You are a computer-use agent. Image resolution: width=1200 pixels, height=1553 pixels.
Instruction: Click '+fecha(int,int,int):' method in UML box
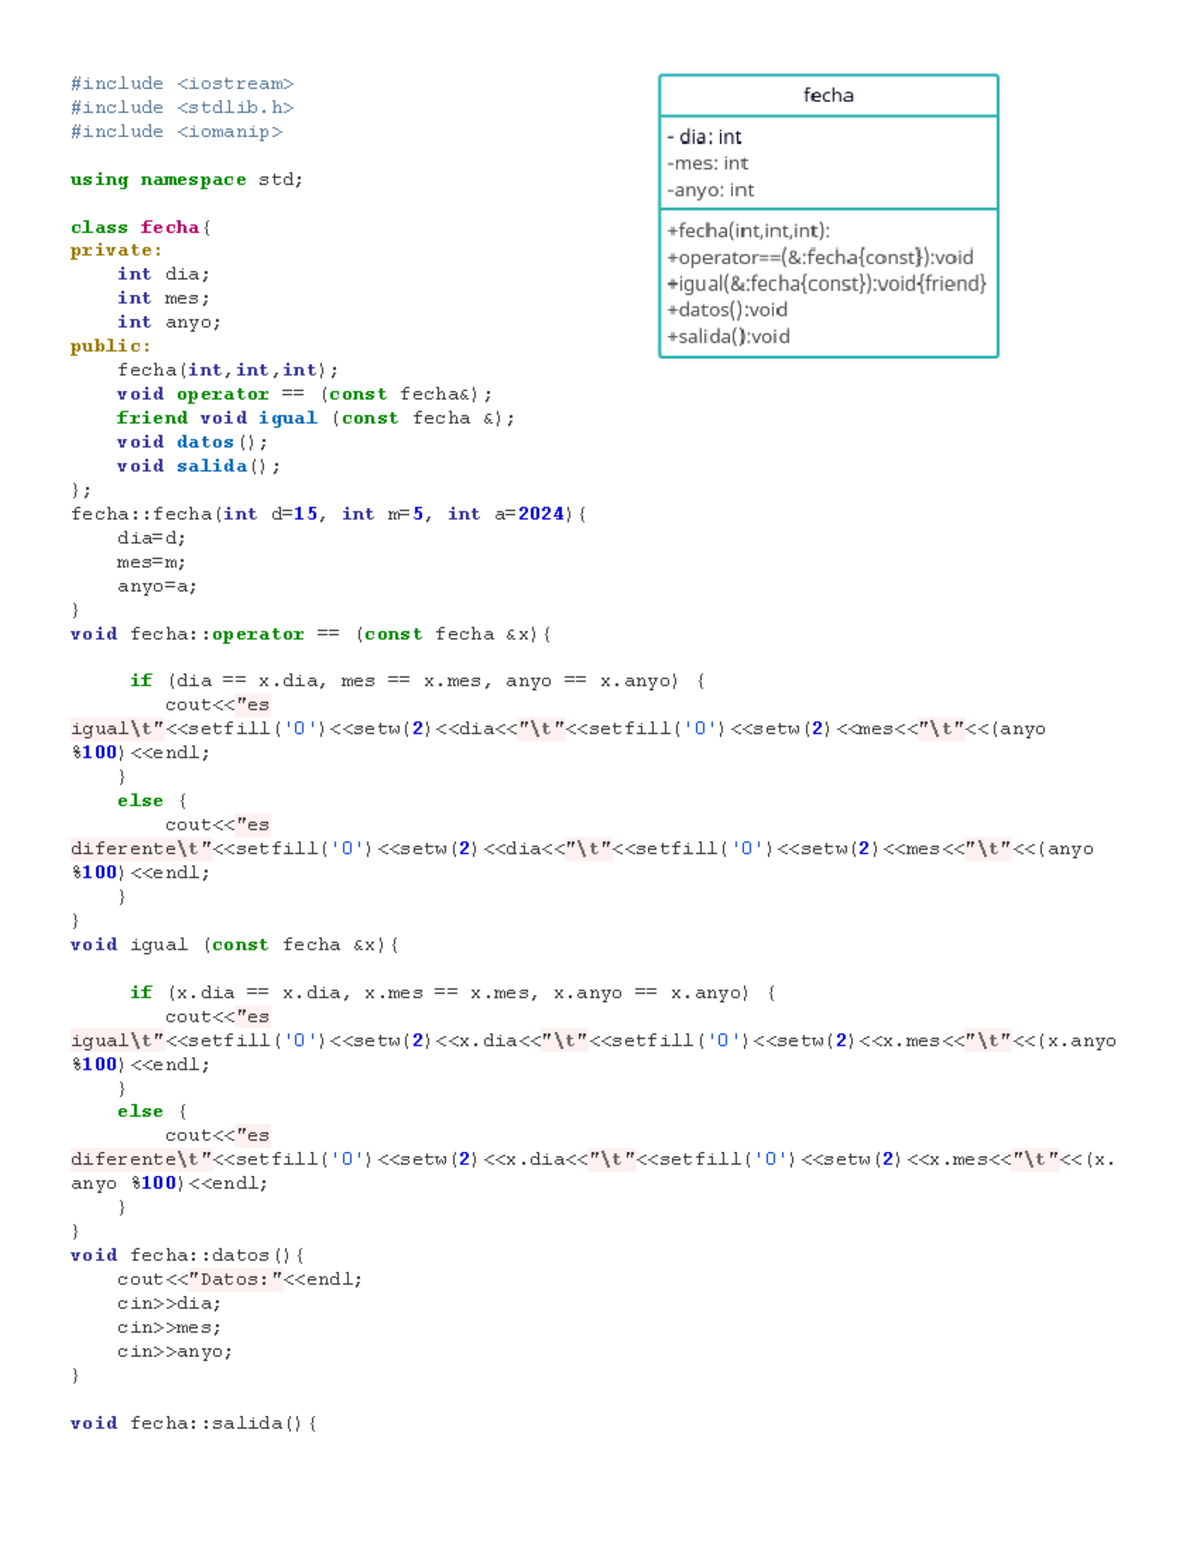click(x=749, y=231)
